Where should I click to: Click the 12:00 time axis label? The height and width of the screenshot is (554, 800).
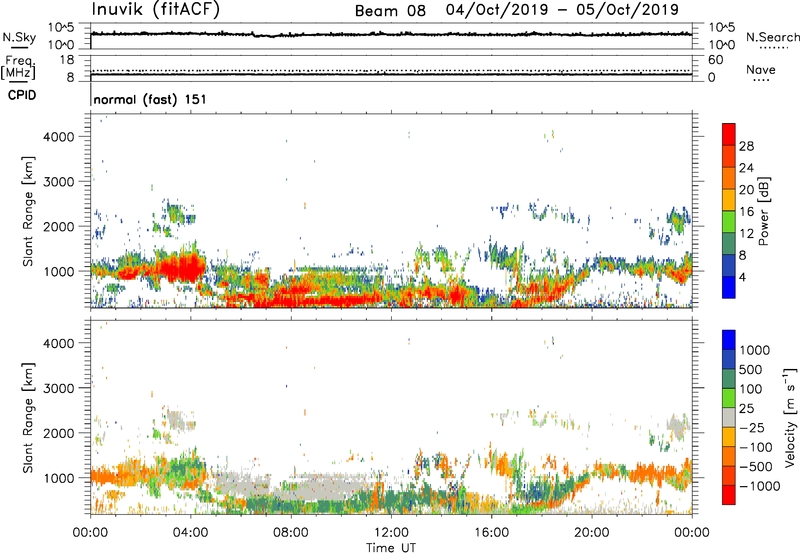(x=391, y=533)
